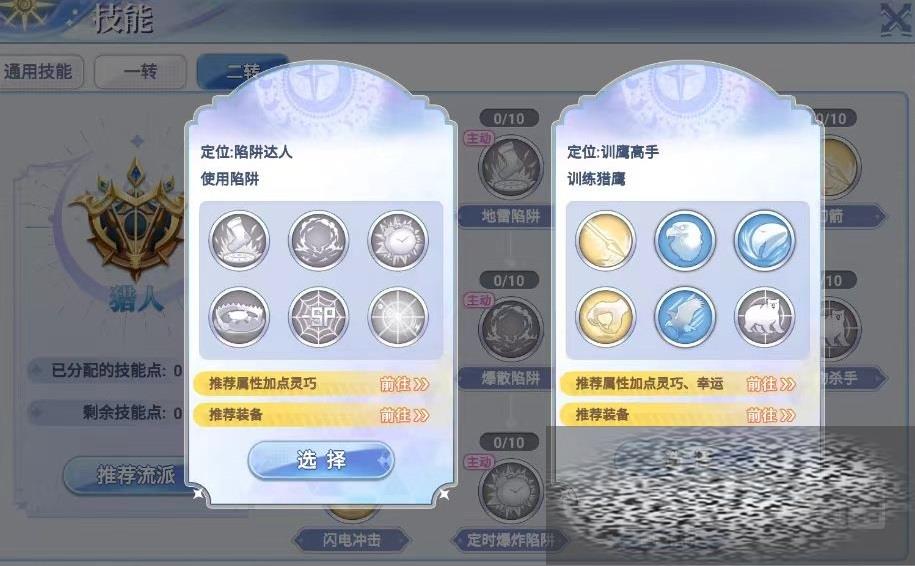Screen dimensions: 915x566
Task: Select the spider web SP trap icon
Action: tap(319, 317)
